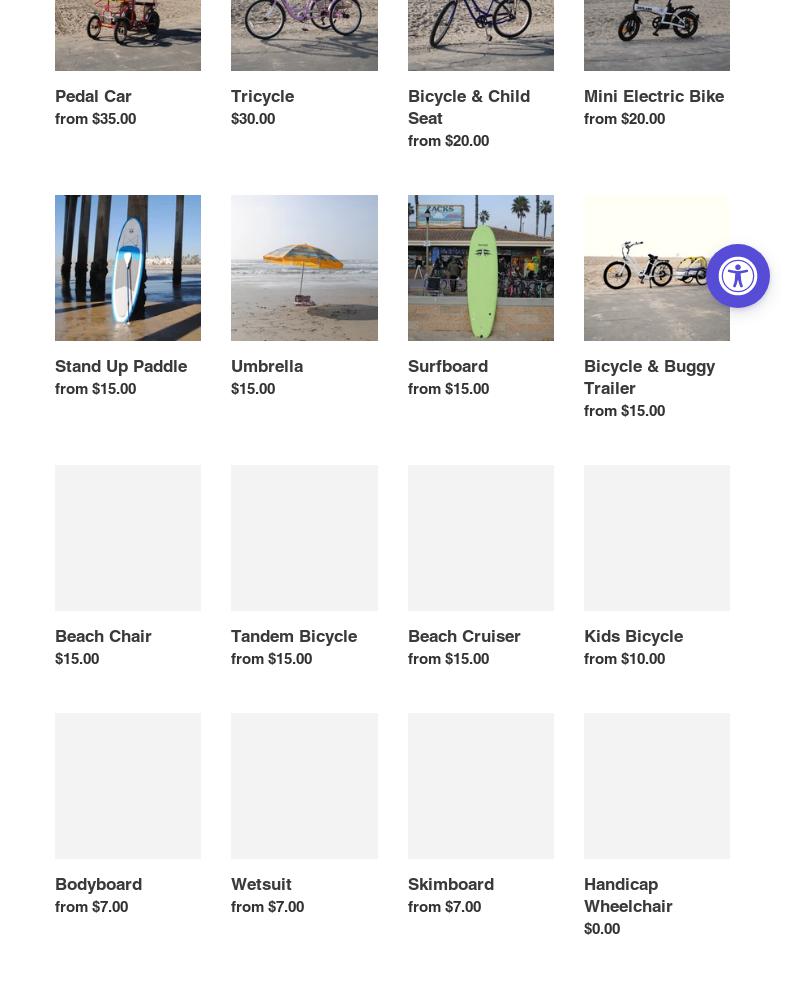785x1002 pixels.
Task: Click the Stand Up Paddle product photo
Action: (128, 268)
